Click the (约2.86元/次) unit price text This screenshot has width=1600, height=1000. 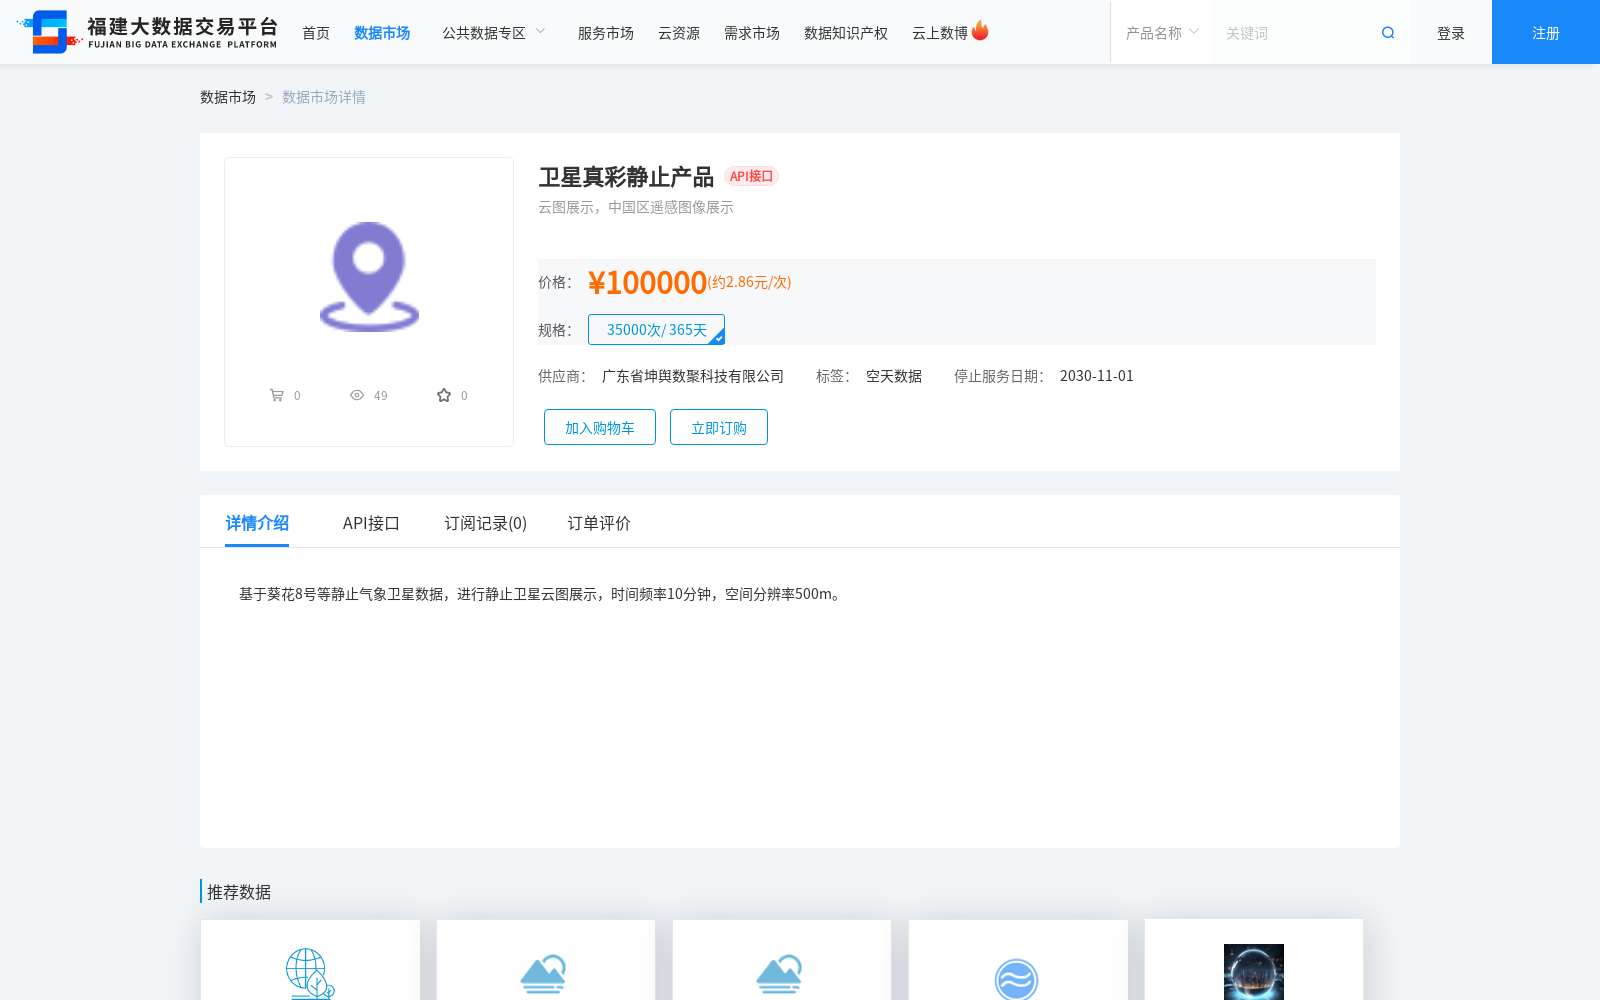coord(749,282)
